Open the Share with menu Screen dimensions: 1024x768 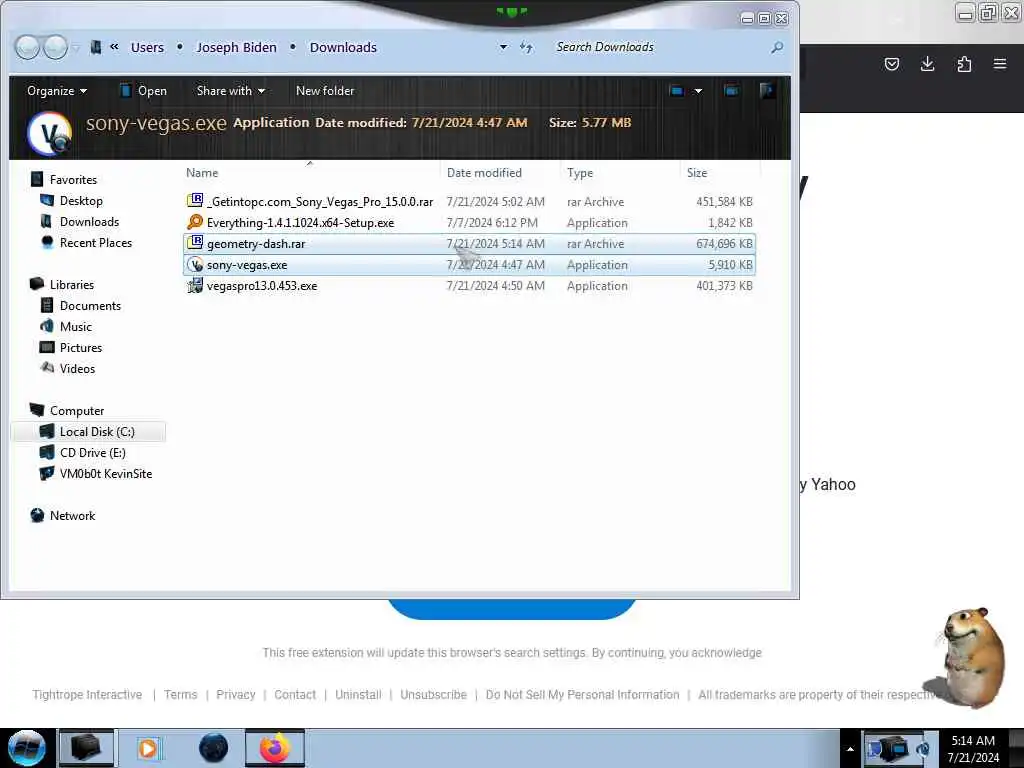pos(231,91)
